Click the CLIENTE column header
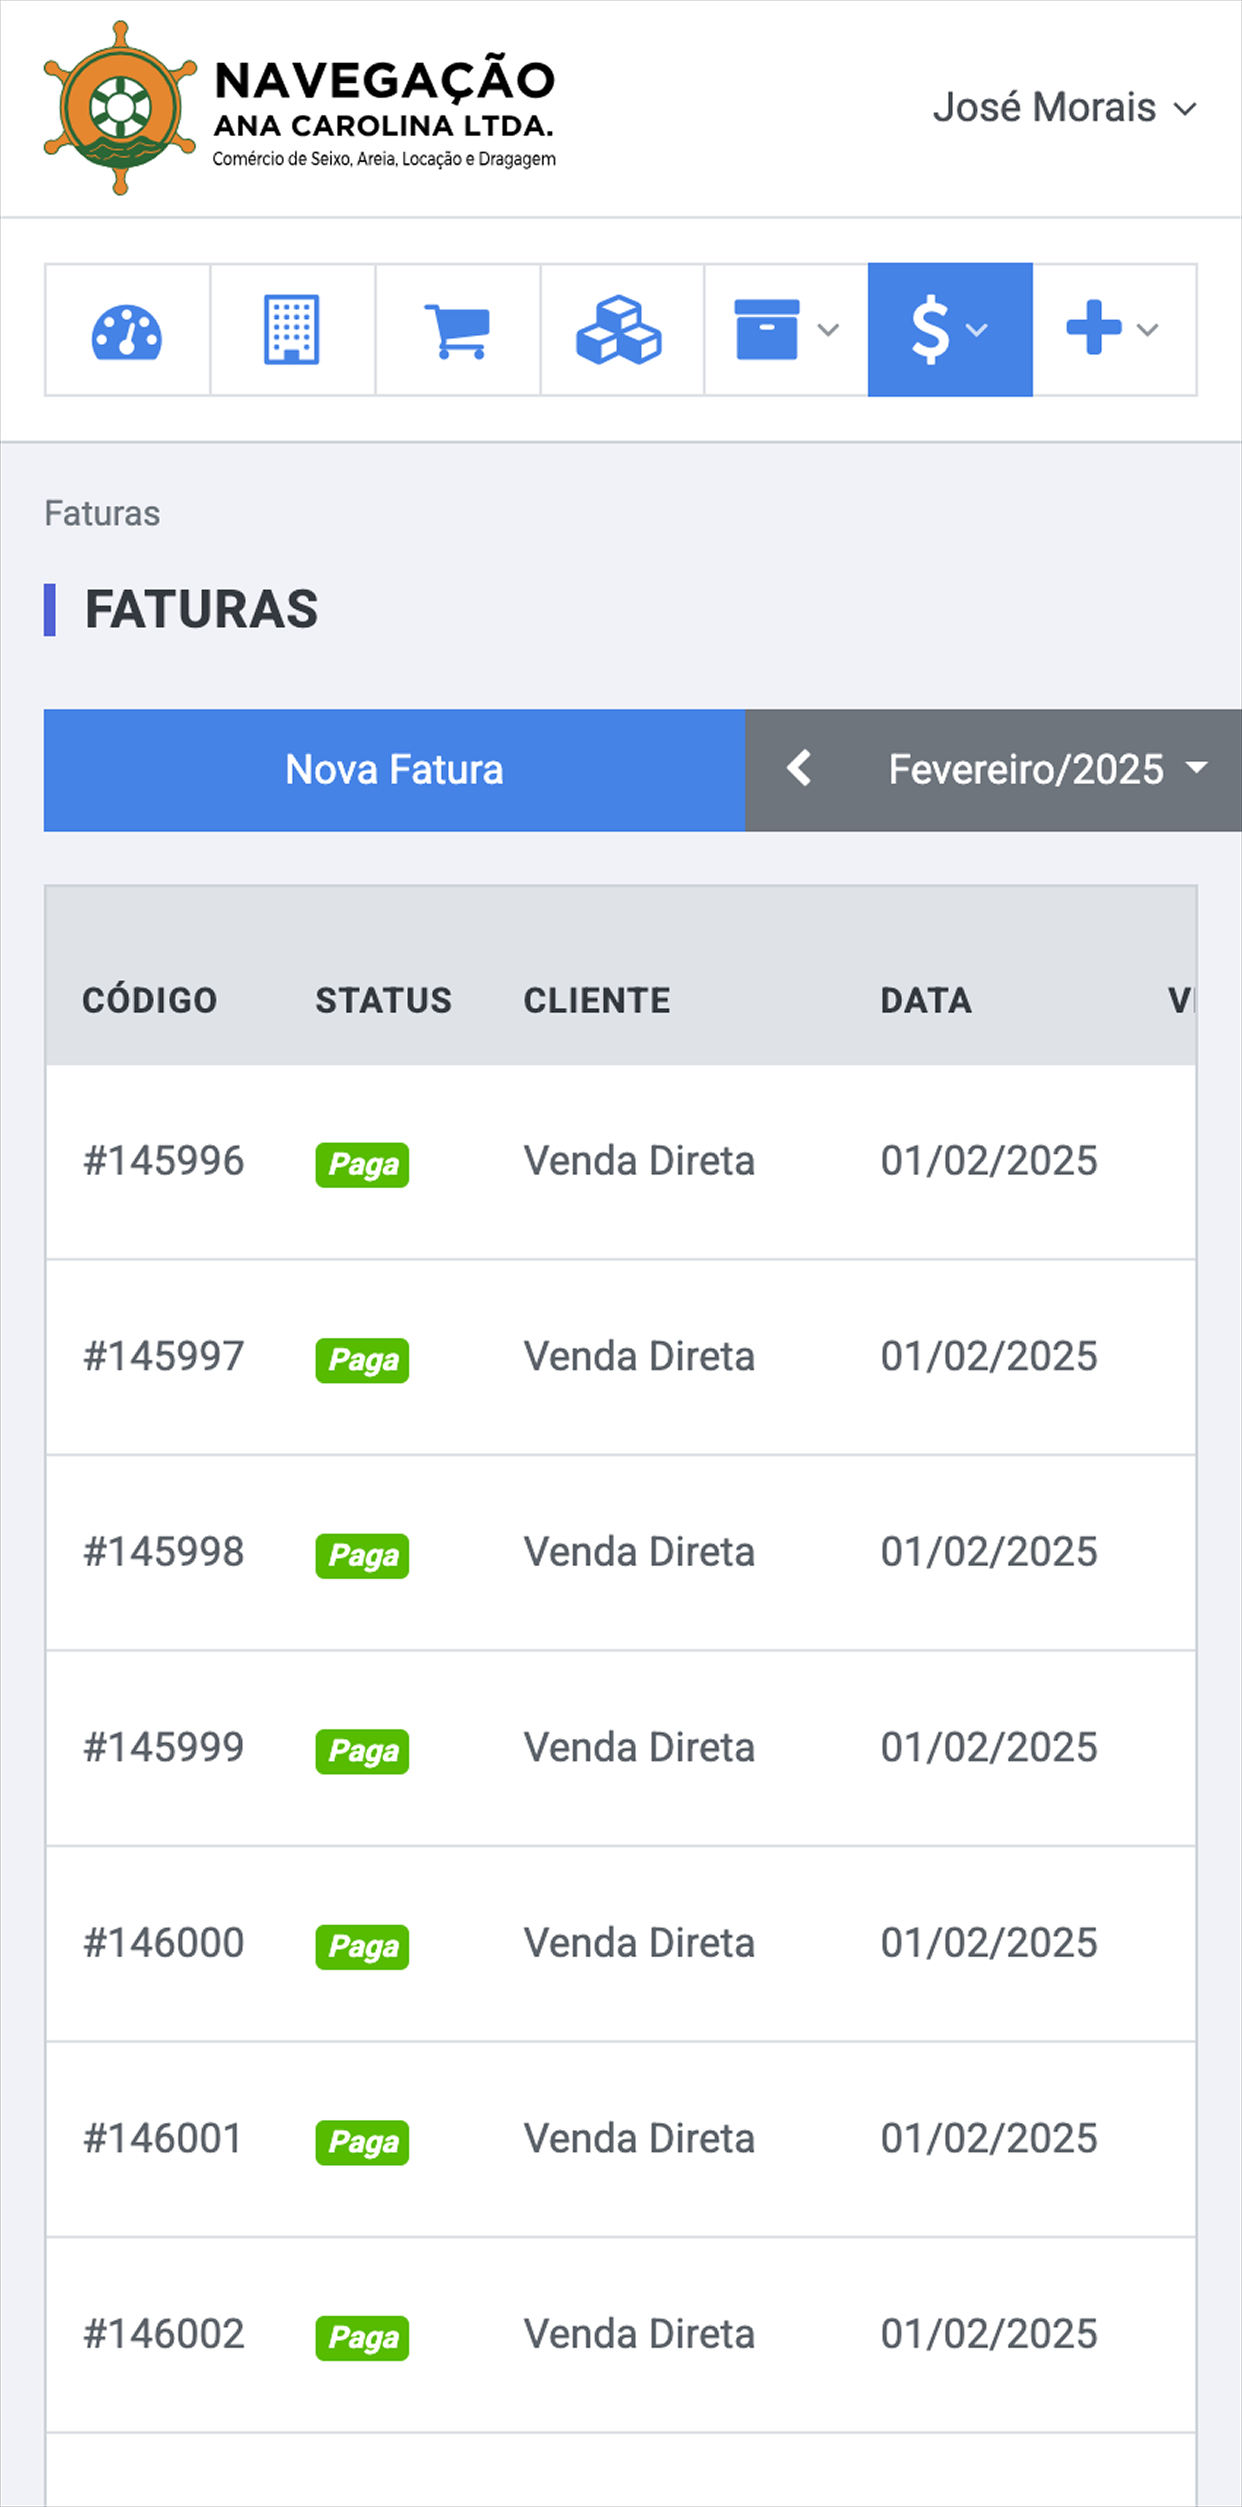Screen dimensions: 1242x2507 (x=597, y=1000)
